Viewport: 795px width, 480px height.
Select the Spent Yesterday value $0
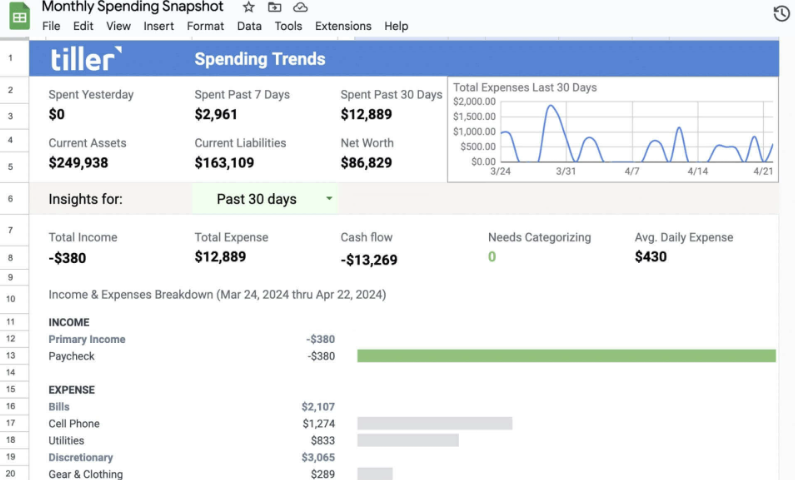[57, 115]
